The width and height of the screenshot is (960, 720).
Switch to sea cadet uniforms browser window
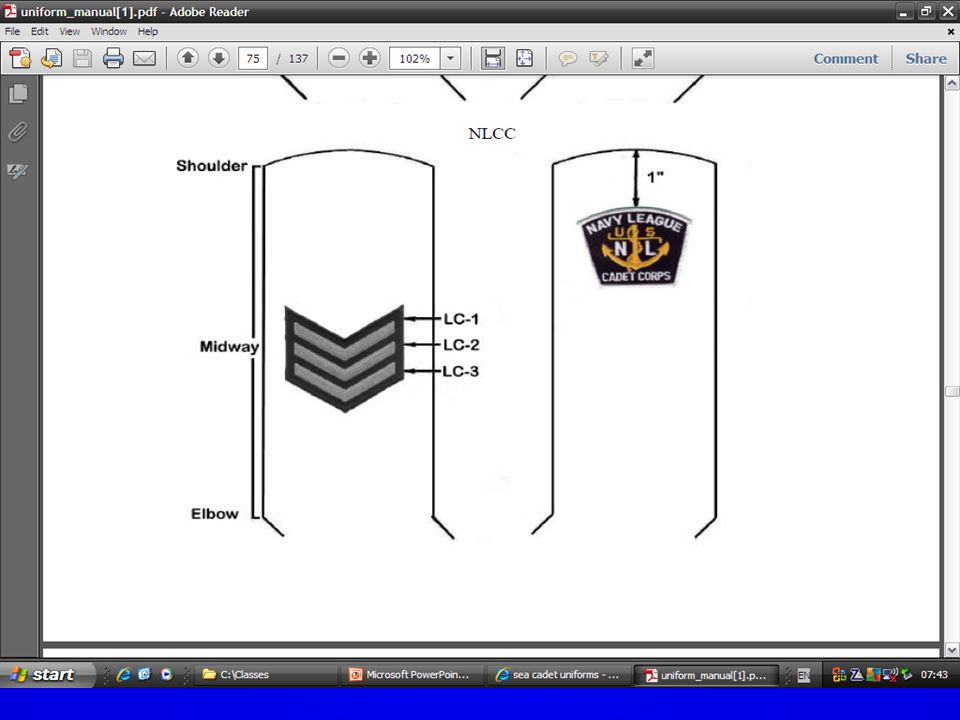558,675
